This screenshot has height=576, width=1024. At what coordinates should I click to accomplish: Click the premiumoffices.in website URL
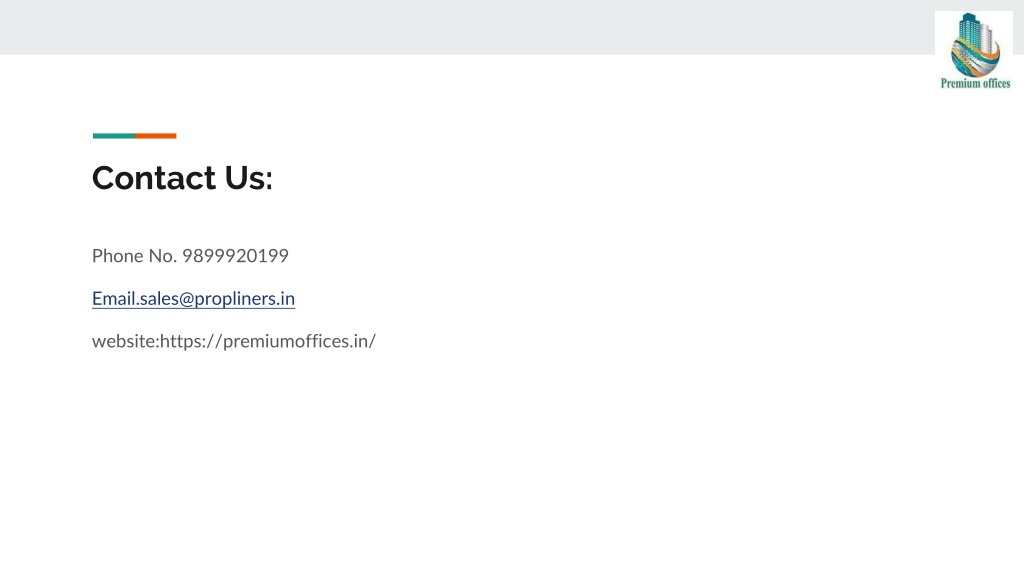click(x=268, y=341)
